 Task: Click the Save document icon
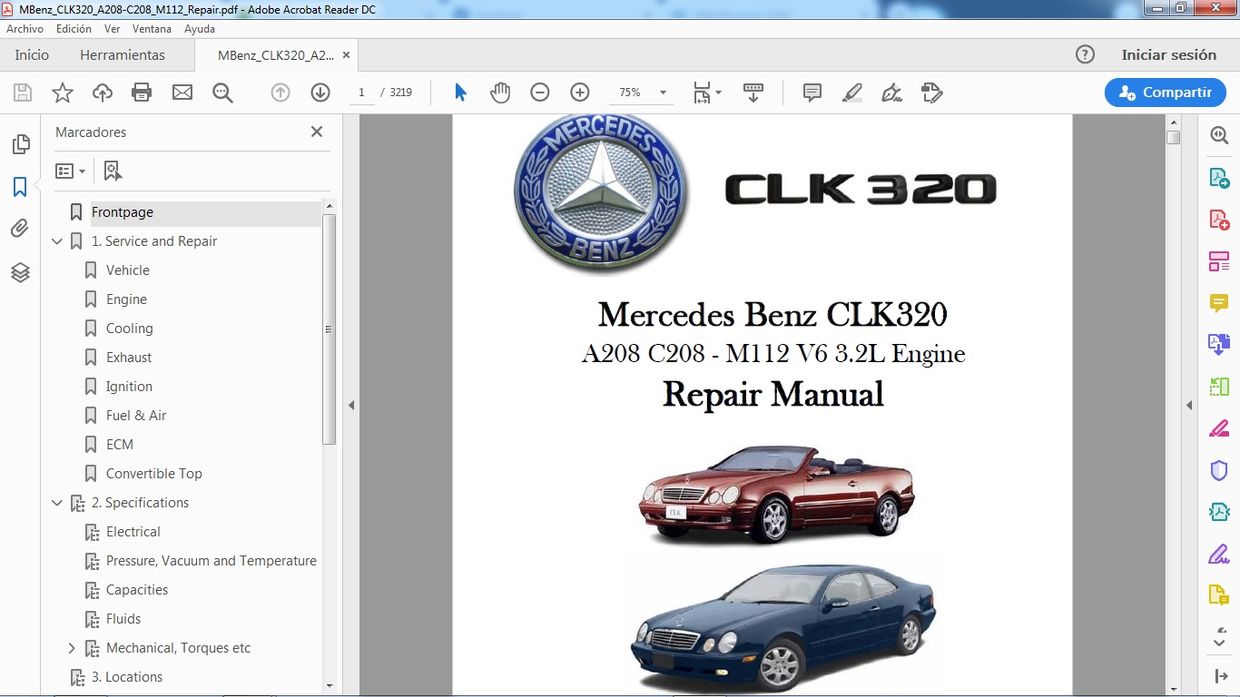point(21,92)
